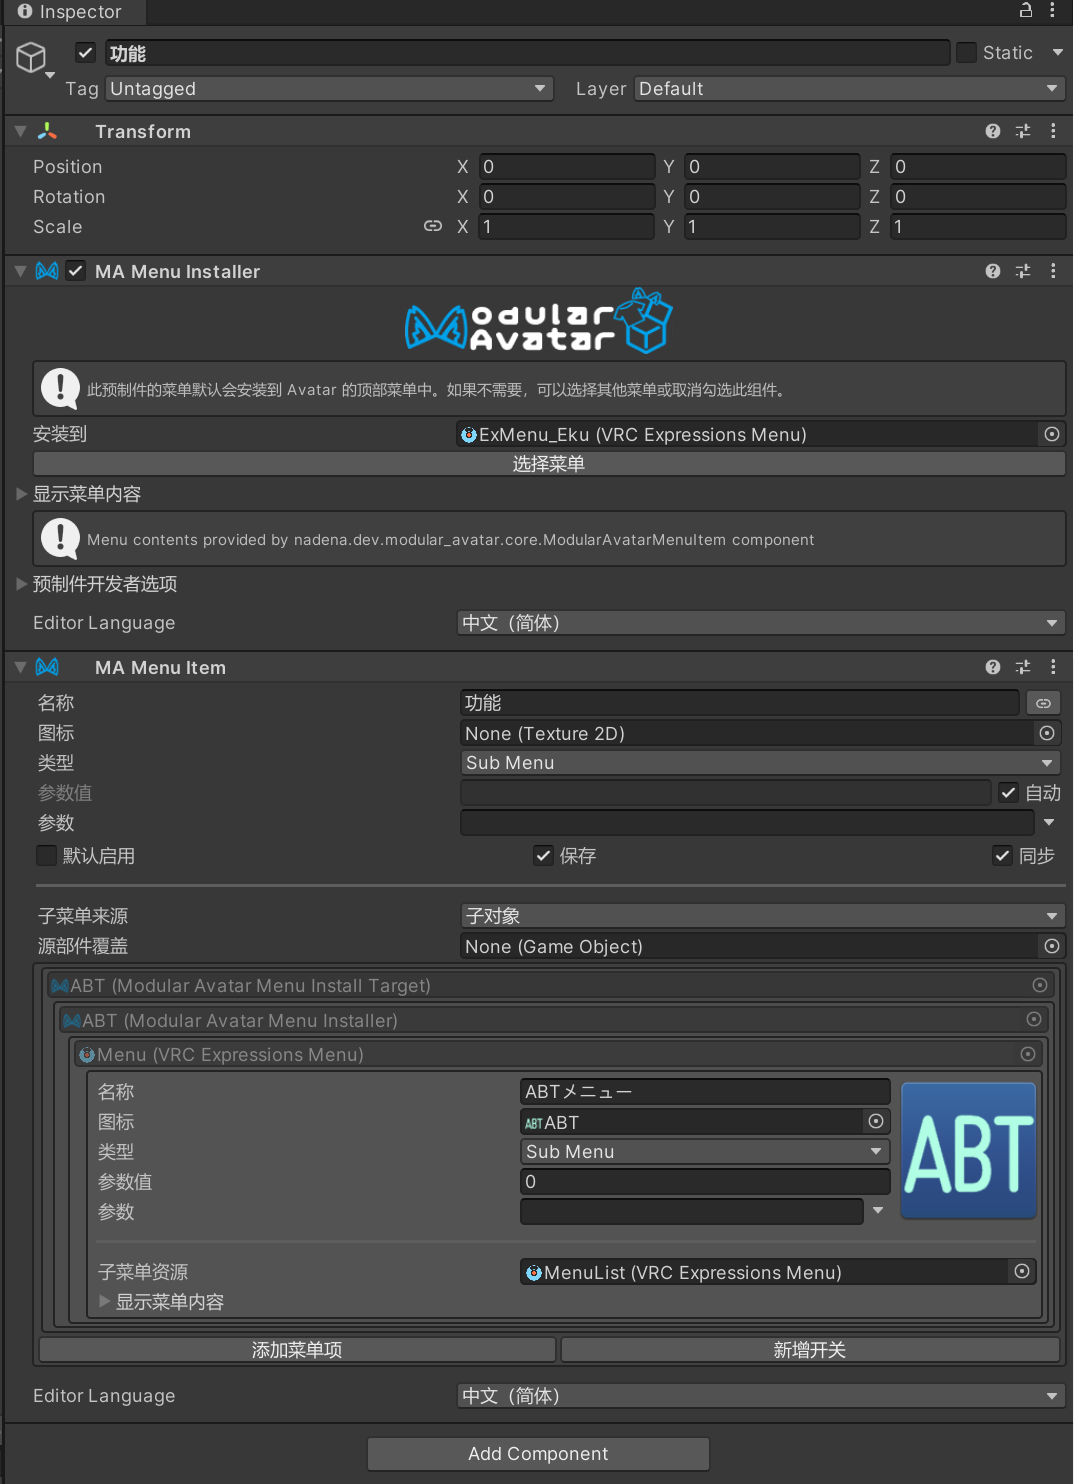Open MA Menu Item more options menu

coord(1052,667)
